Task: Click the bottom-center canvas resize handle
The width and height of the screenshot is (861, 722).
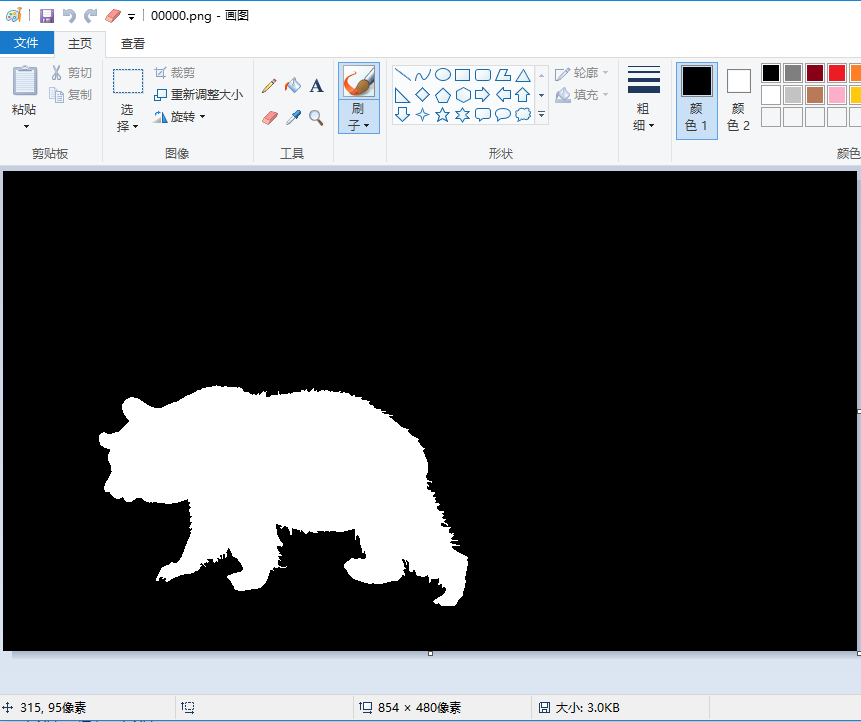Action: (430, 653)
